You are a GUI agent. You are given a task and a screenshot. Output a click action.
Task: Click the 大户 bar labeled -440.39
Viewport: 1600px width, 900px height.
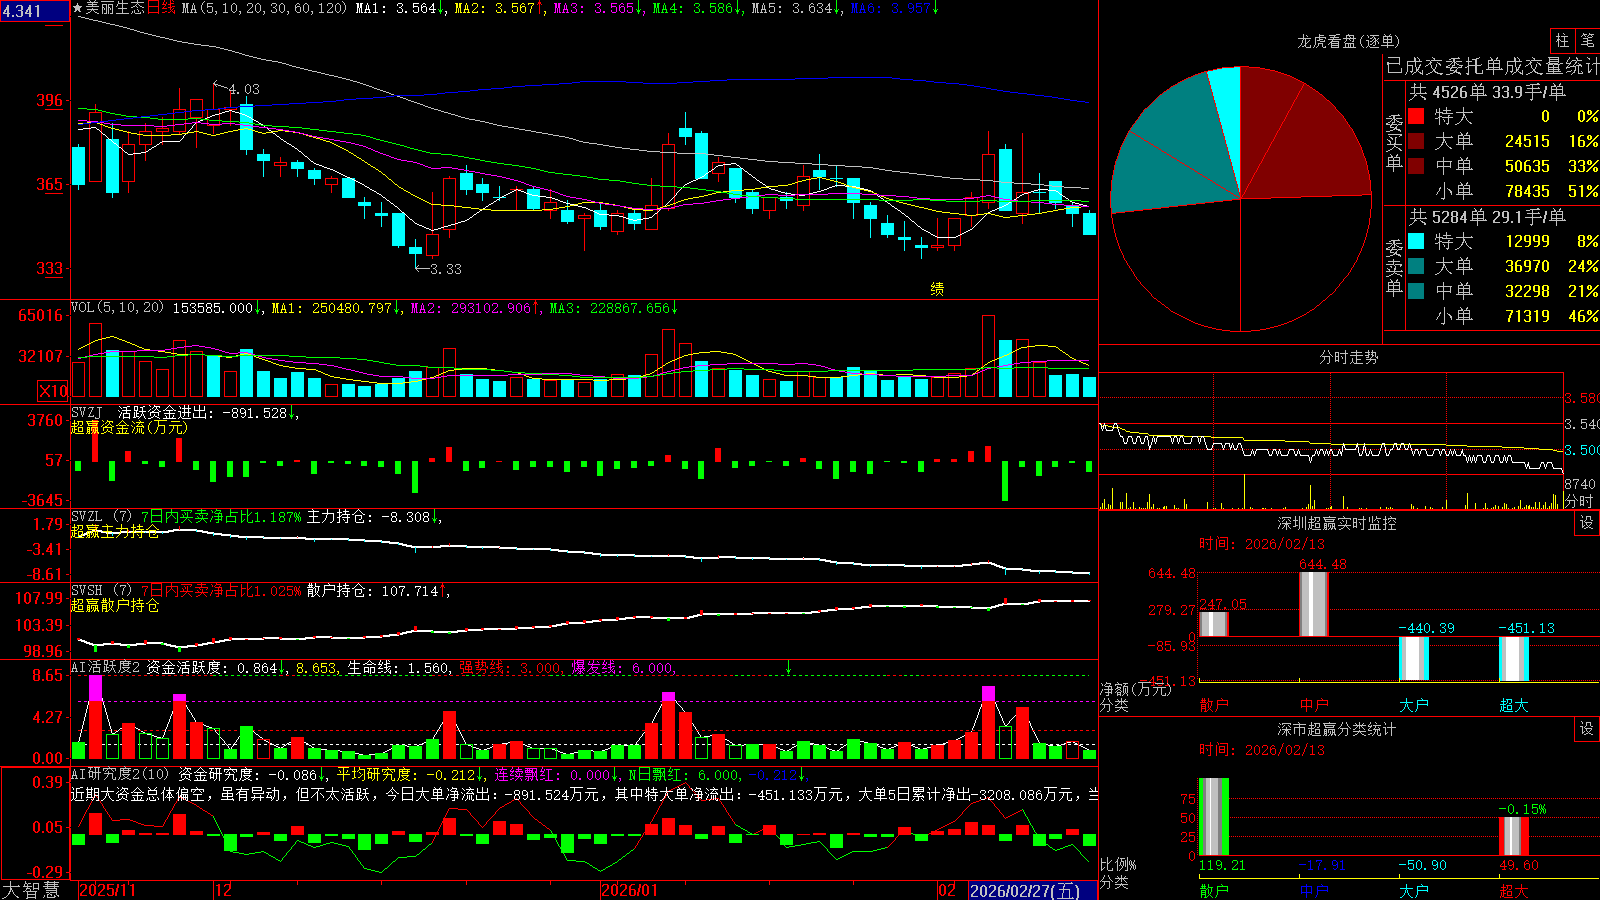coord(1413,659)
